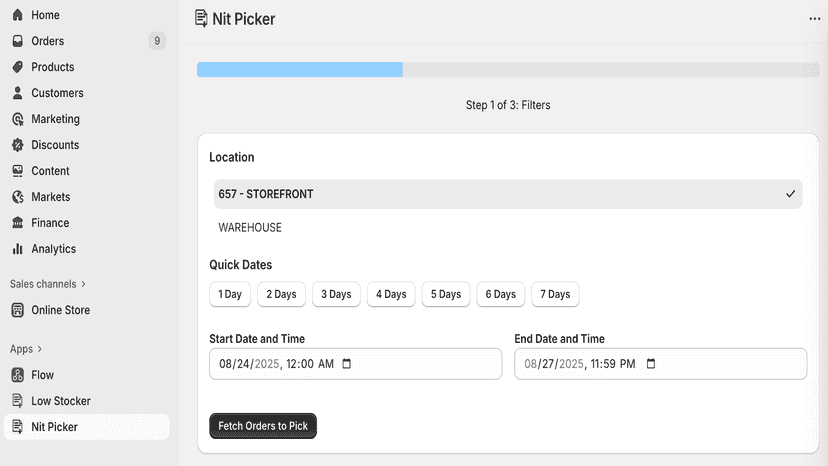Click the Products tag icon
This screenshot has width=828, height=466.
pos(17,67)
